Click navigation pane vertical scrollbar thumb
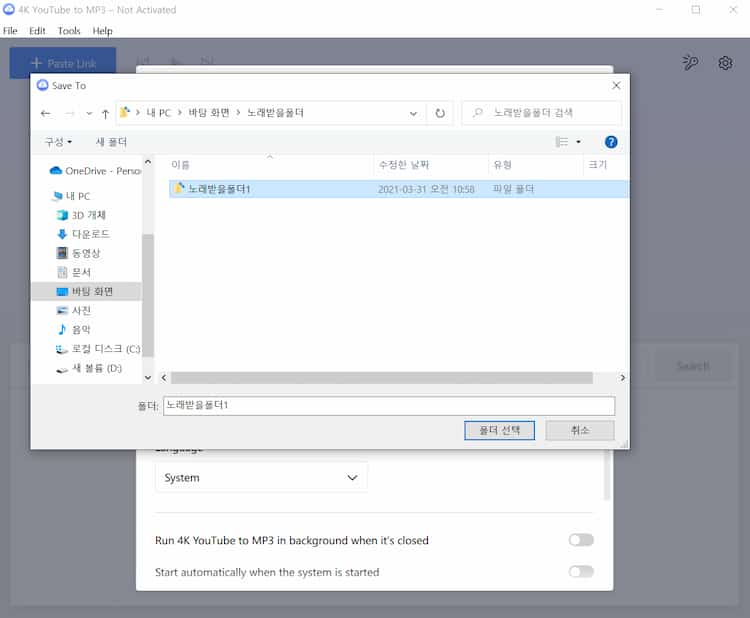The width and height of the screenshot is (750, 618). point(148,295)
